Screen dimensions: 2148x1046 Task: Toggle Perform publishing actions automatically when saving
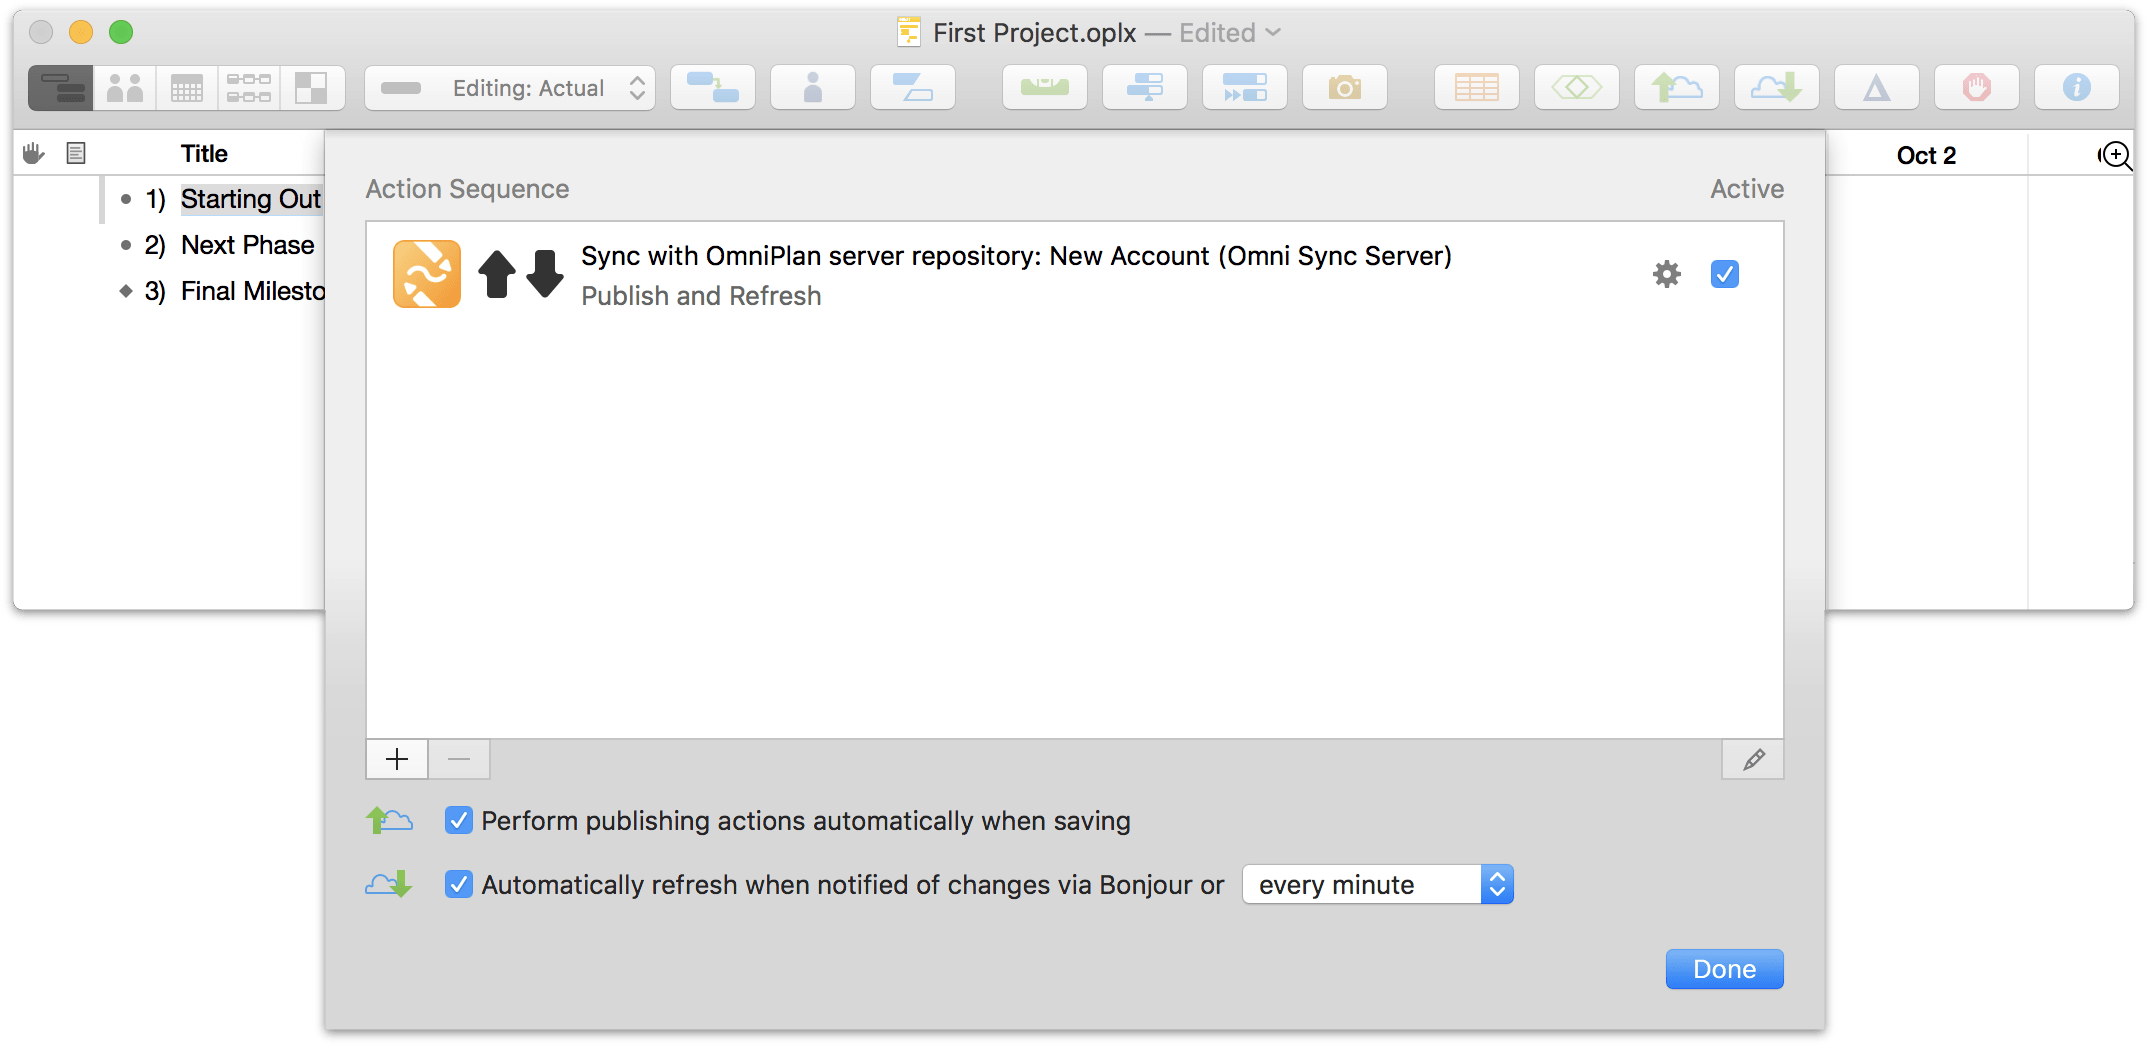click(458, 821)
